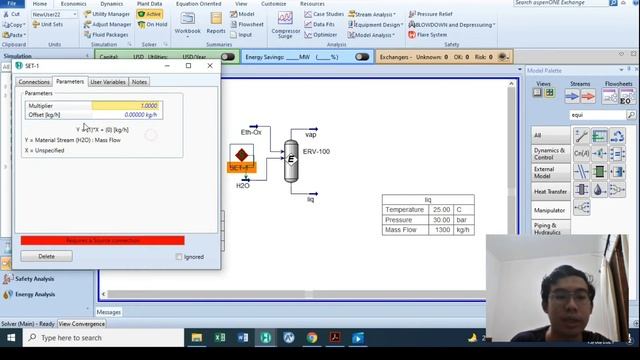Click the palette search magnifier
The width and height of the screenshot is (640, 360).
pos(631,115)
